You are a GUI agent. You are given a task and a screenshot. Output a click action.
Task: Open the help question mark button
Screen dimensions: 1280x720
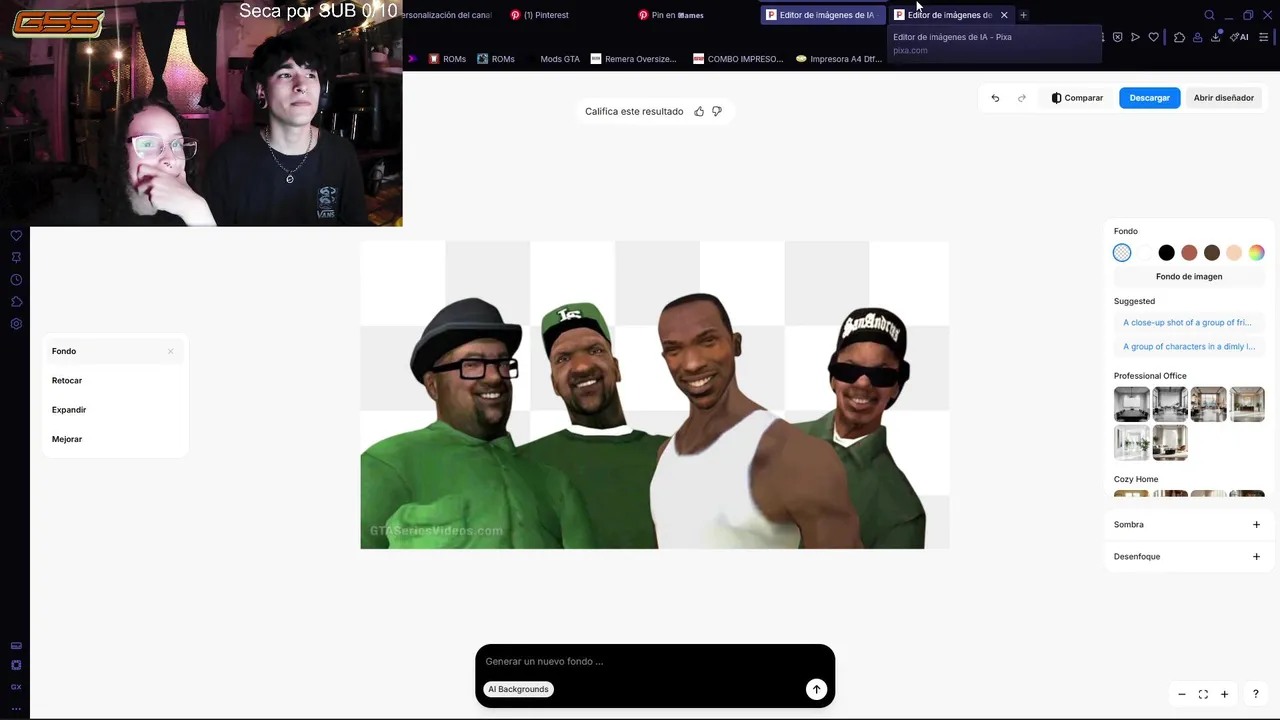pos(1256,694)
